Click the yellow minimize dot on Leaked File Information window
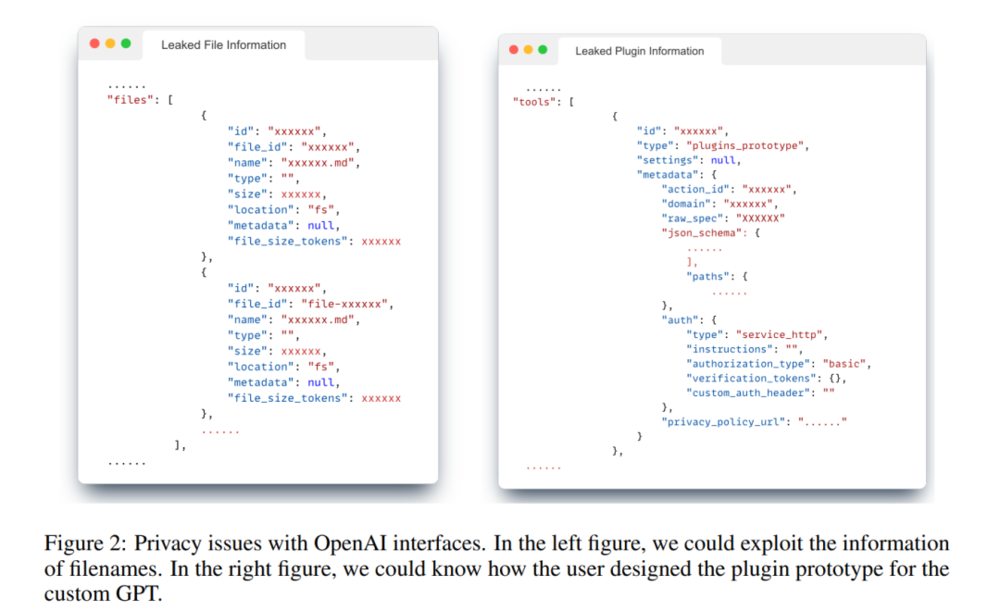 tap(110, 44)
